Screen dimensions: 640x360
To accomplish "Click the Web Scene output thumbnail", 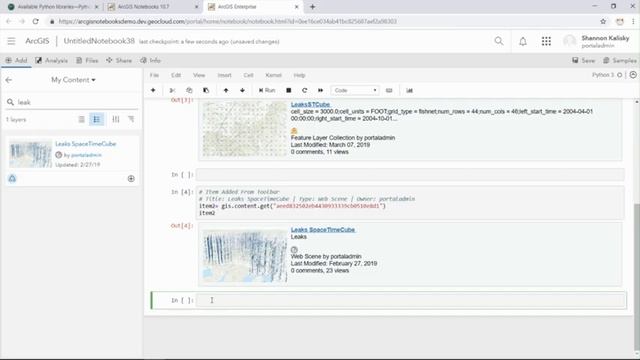I will (245, 256).
